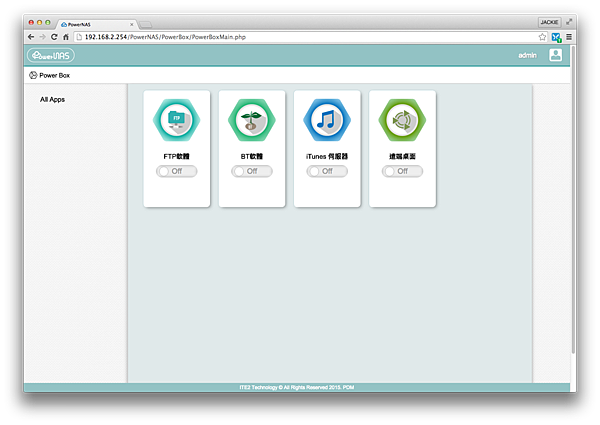Open the iTunes server music note icon
The width and height of the screenshot is (600, 425).
pyautogui.click(x=327, y=120)
